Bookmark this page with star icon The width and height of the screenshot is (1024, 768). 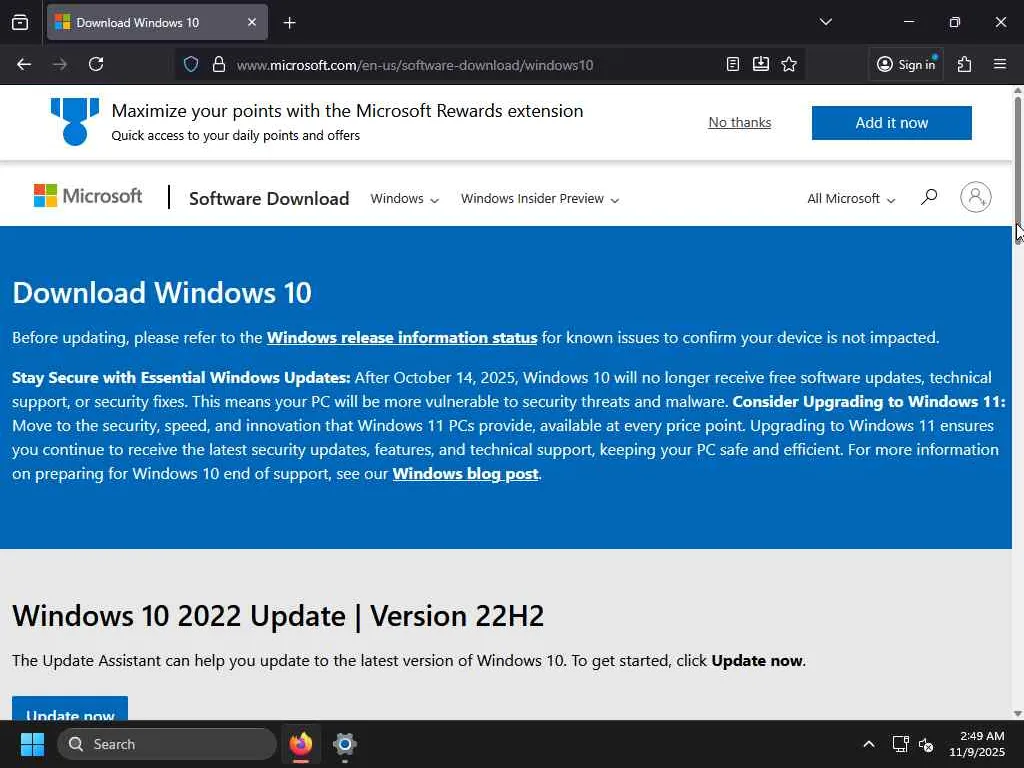[789, 64]
